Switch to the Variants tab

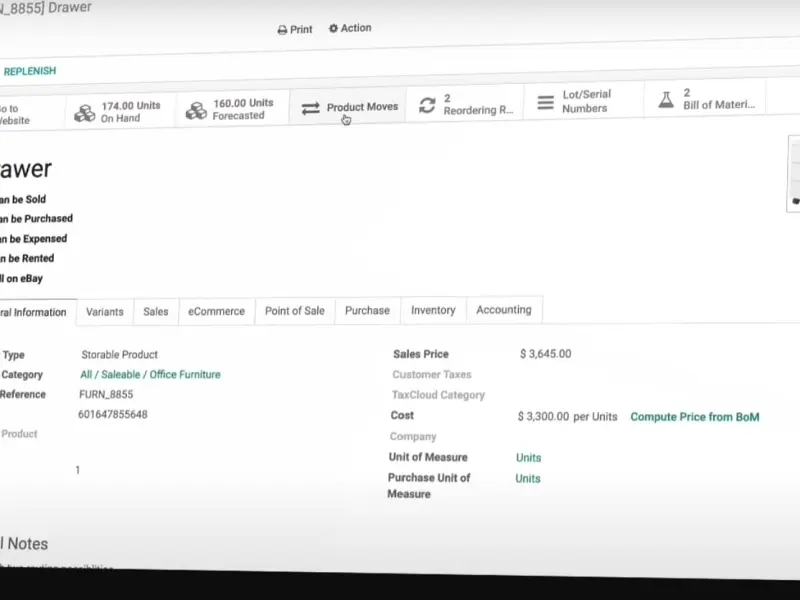point(105,312)
